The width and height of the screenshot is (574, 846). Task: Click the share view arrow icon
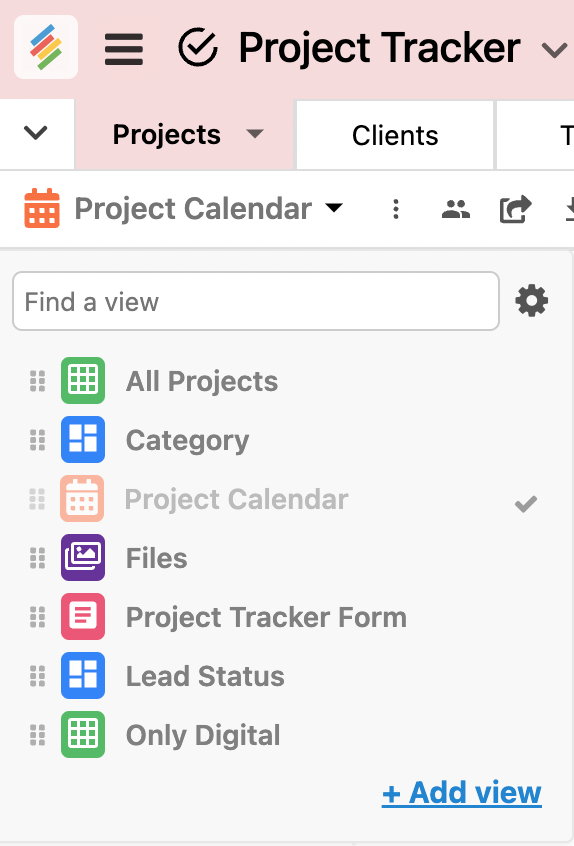(x=515, y=209)
